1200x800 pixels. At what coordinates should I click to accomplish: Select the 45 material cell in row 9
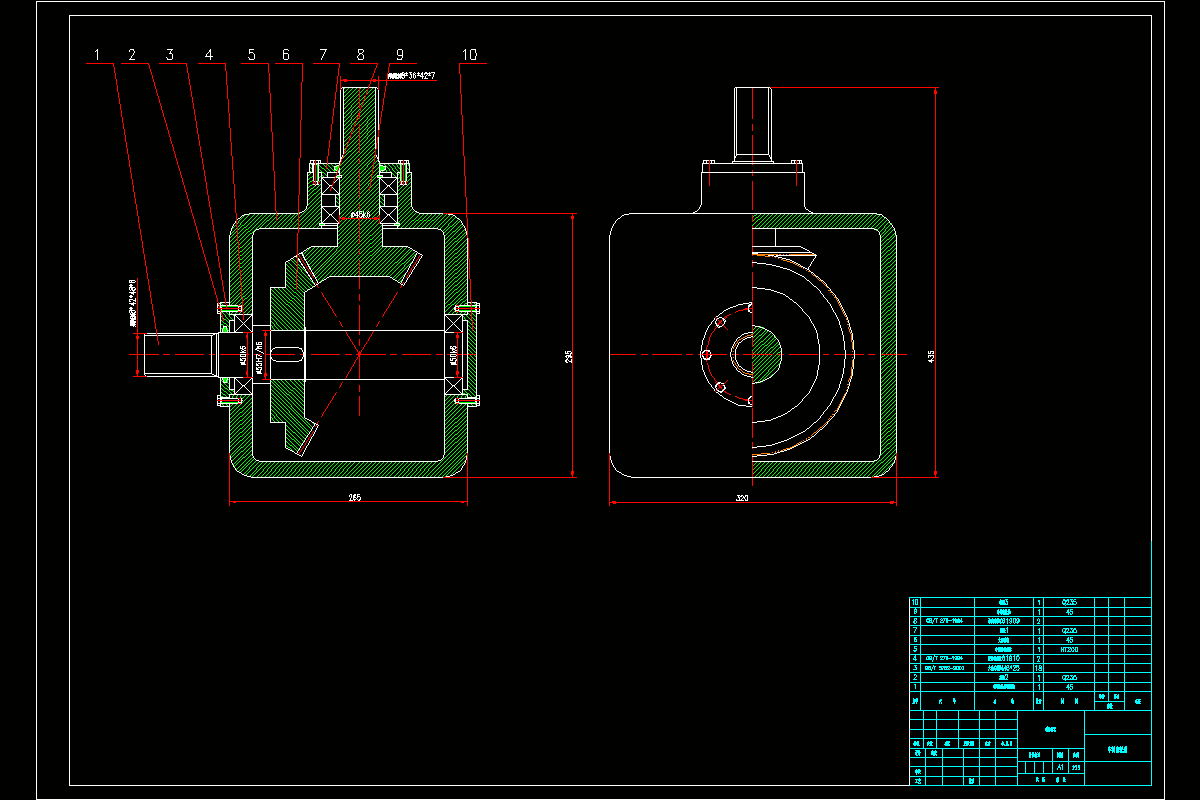tap(1069, 612)
